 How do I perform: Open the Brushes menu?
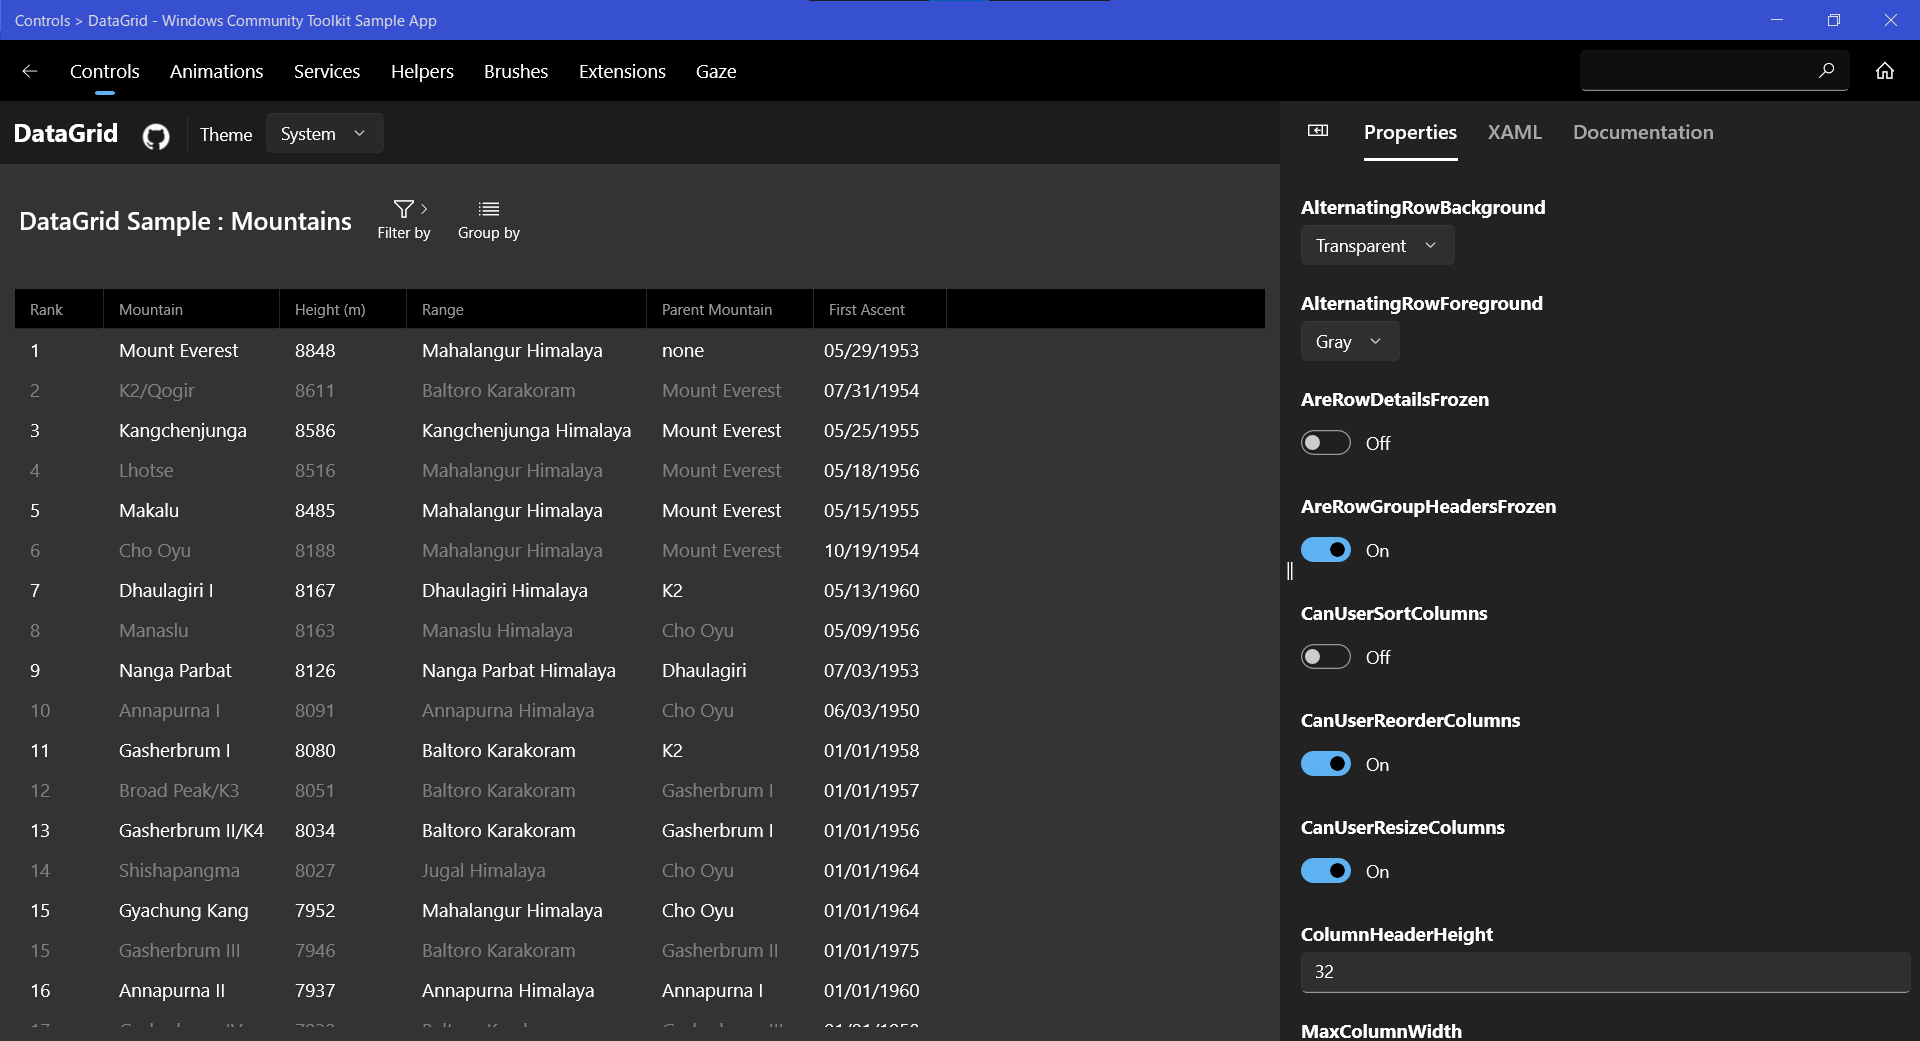tap(516, 71)
